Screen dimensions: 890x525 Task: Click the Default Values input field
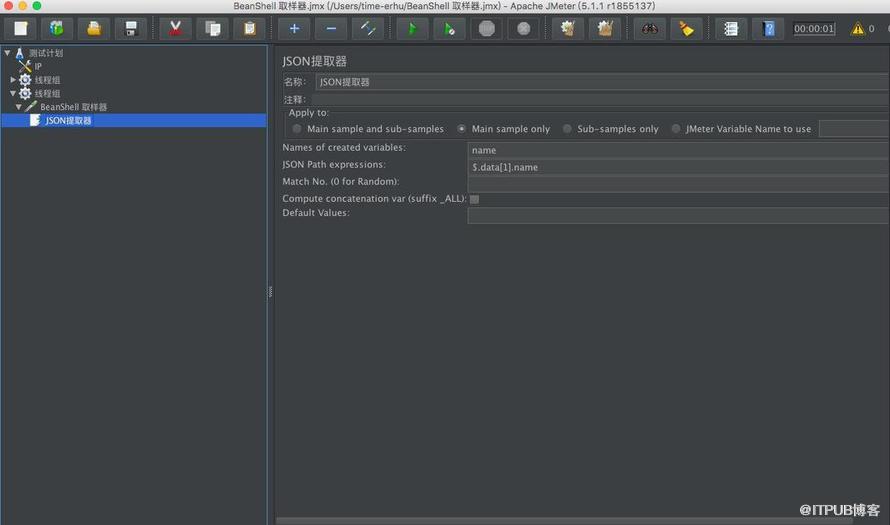point(678,216)
